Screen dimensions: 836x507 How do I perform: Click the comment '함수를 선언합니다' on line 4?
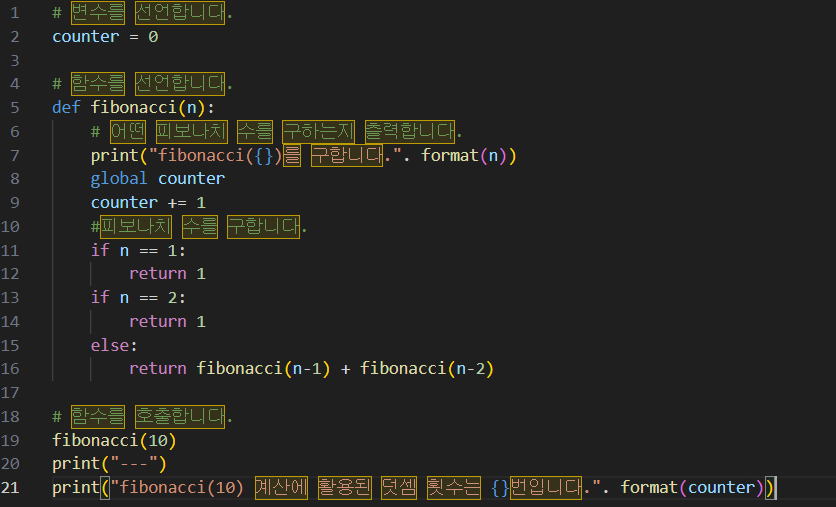click(148, 84)
